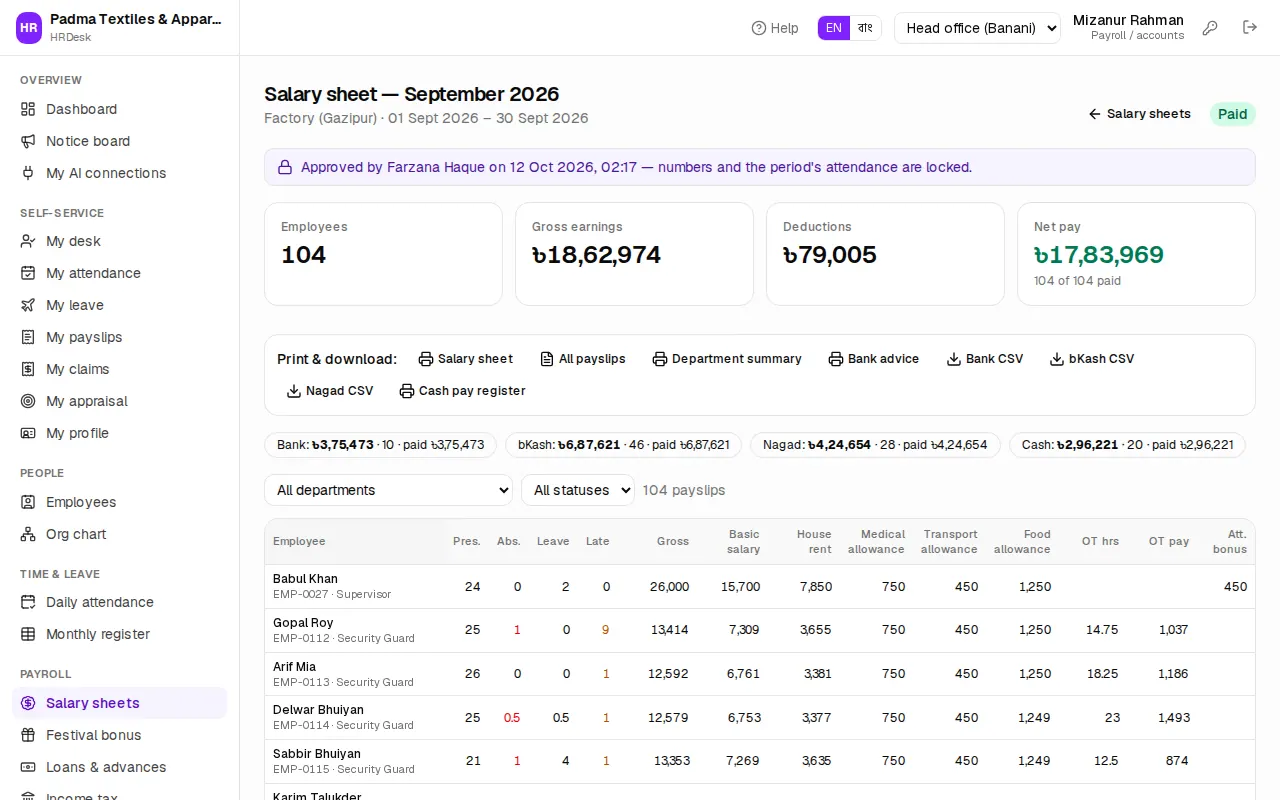Click the bKash payment summary chip

coord(623,445)
